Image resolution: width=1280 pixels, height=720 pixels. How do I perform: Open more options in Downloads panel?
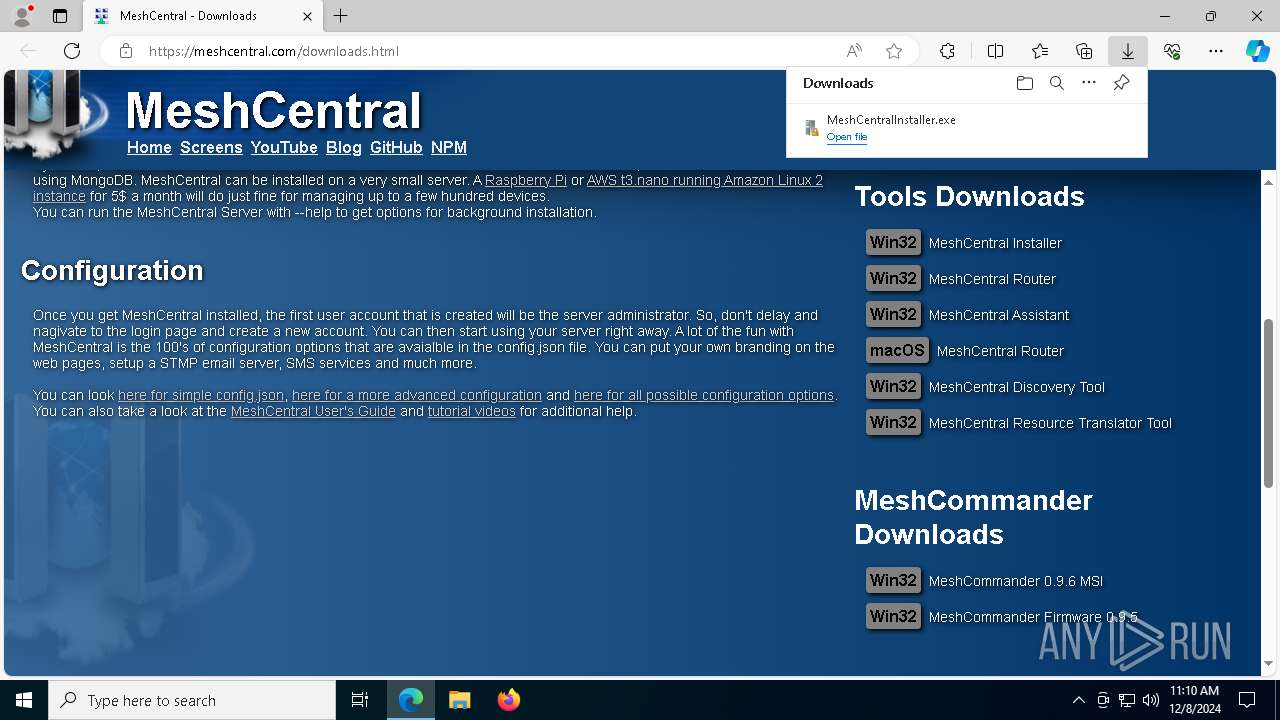coord(1089,83)
